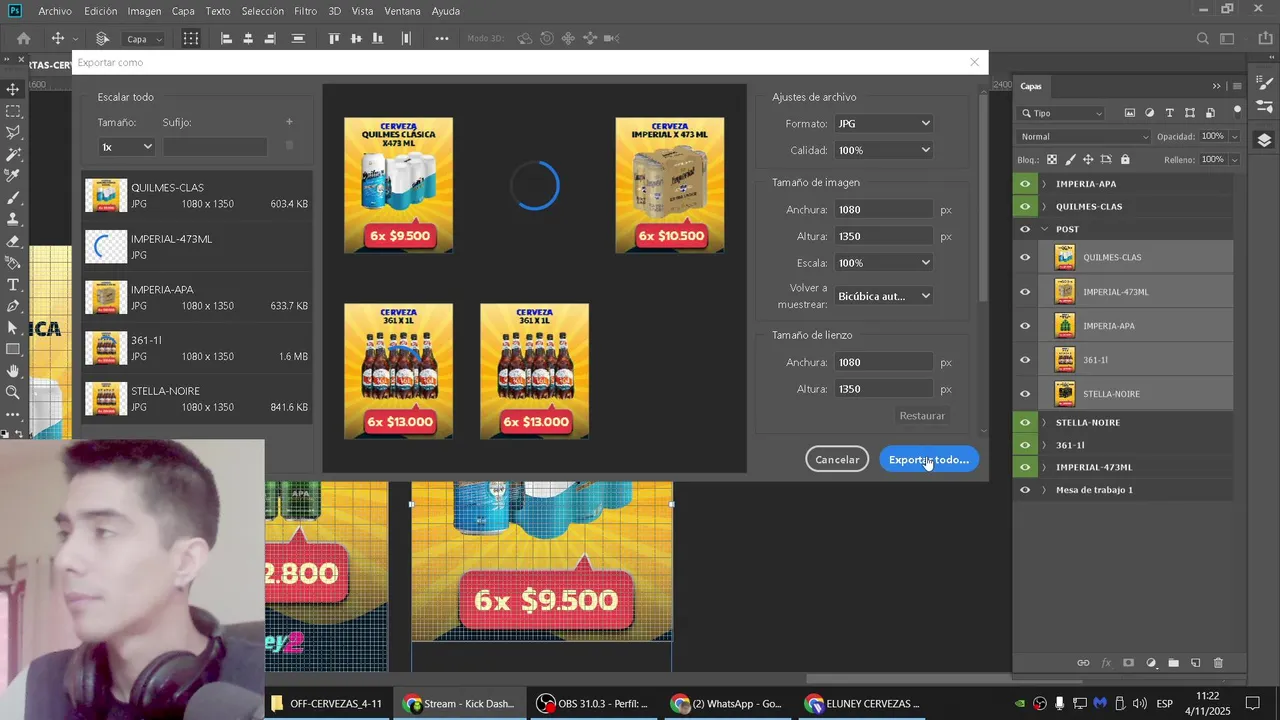Image resolution: width=1280 pixels, height=720 pixels.
Task: Switch to the Capas panel tab
Action: coord(1031,86)
